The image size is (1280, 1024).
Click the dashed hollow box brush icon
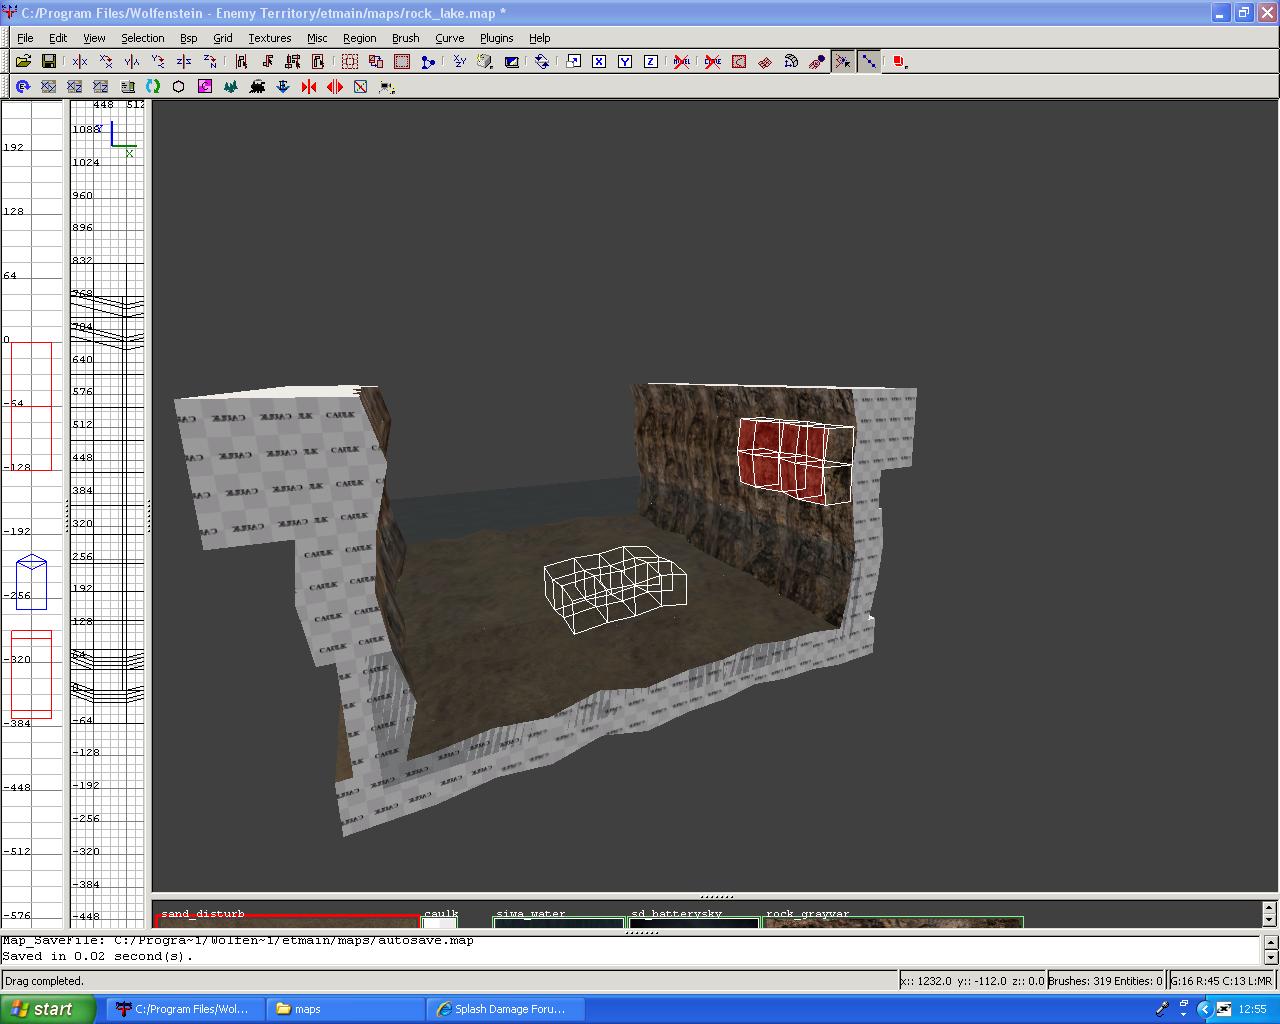pos(350,62)
